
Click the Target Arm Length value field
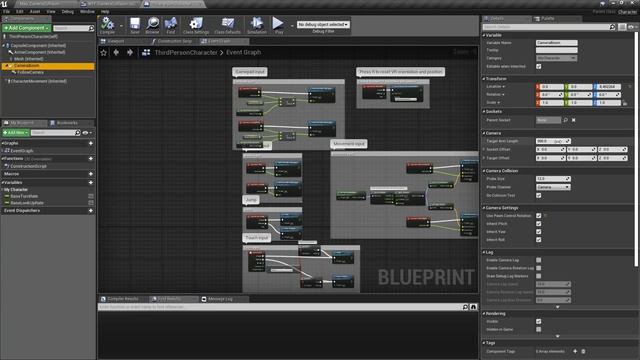pyautogui.click(x=553, y=141)
